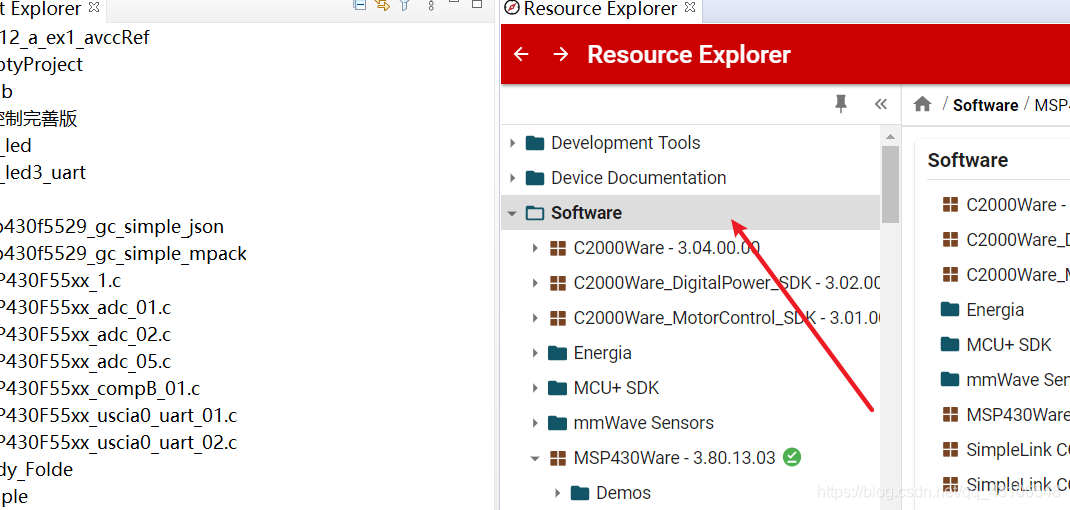Click the C2000Ware_MotorControl_SDK package icon in tree

(558, 318)
